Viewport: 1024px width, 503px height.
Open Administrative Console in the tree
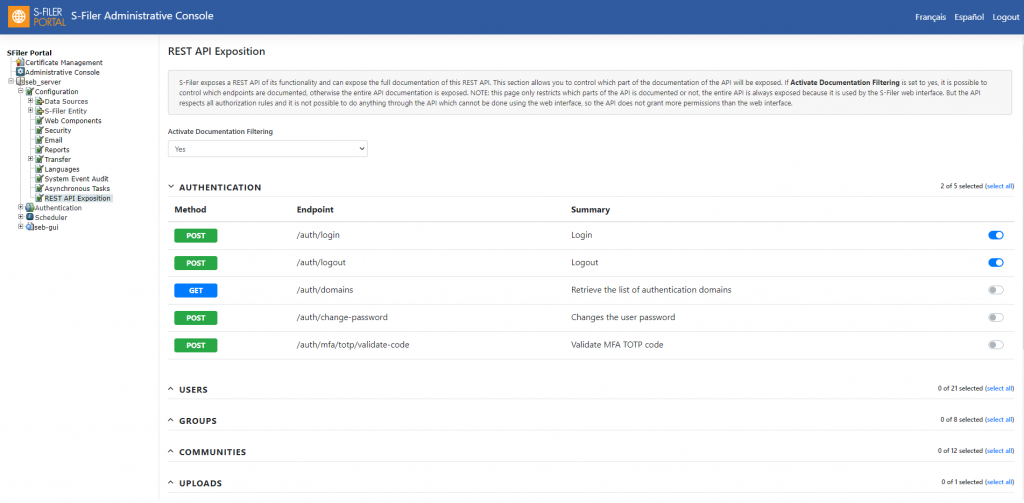point(63,73)
